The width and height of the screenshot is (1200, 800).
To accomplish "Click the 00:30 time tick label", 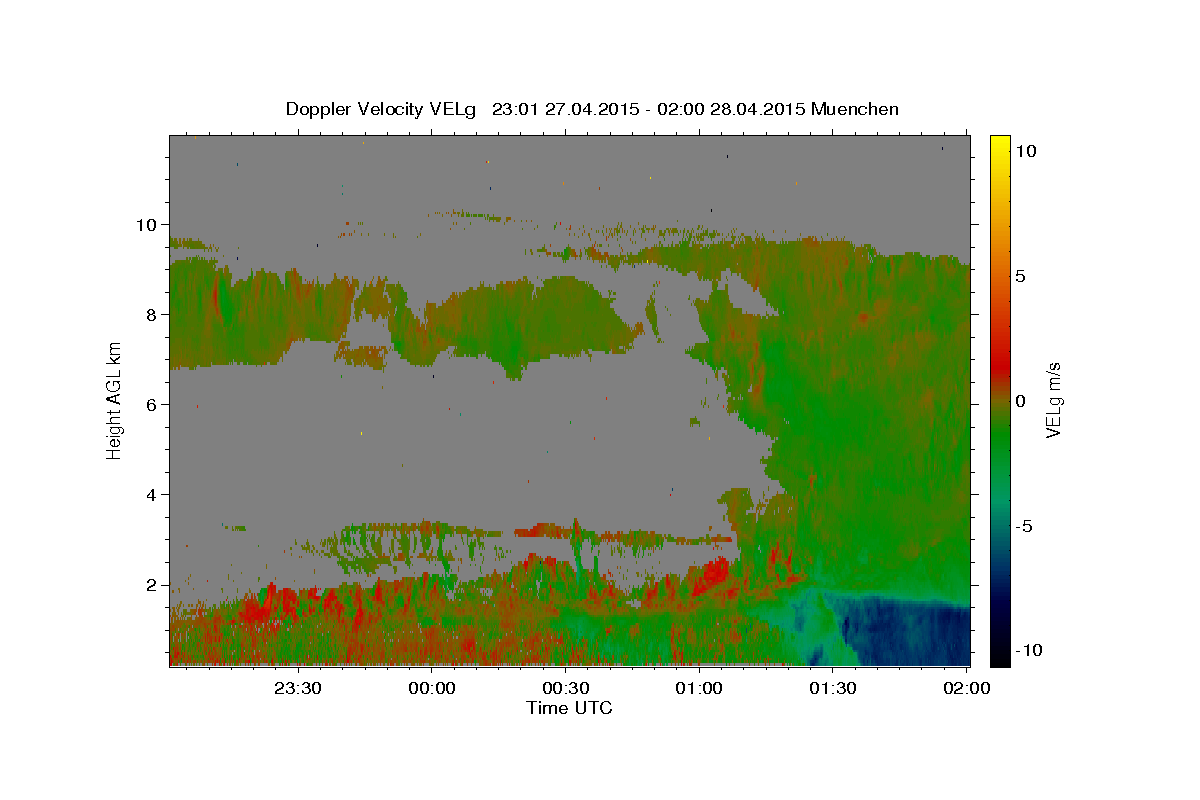I will coord(565,688).
